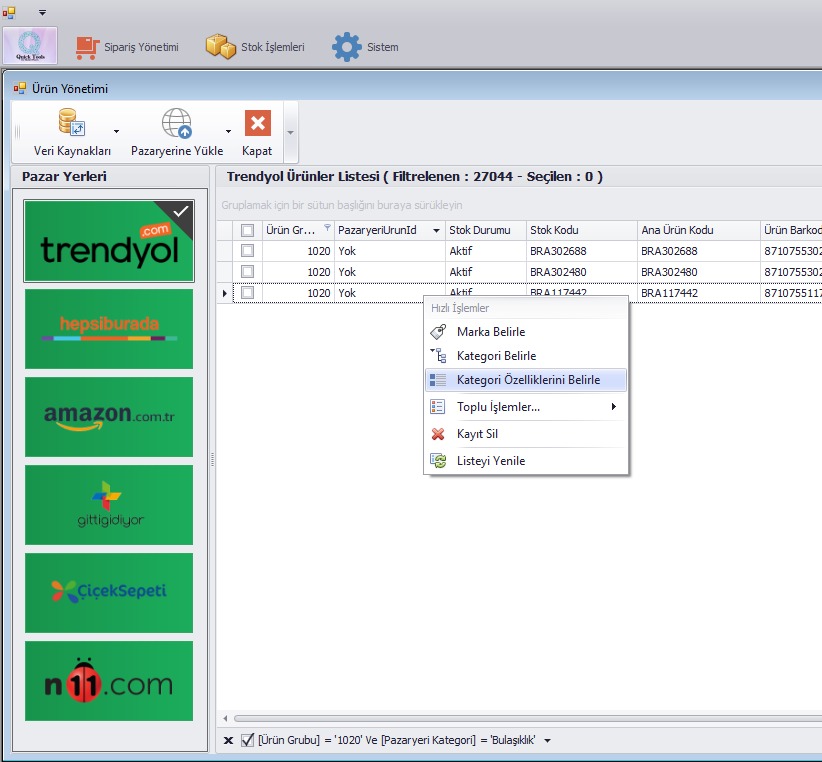The image size is (822, 762).
Task: Click the row indicator arrow for BRA117442
Action: (x=225, y=293)
